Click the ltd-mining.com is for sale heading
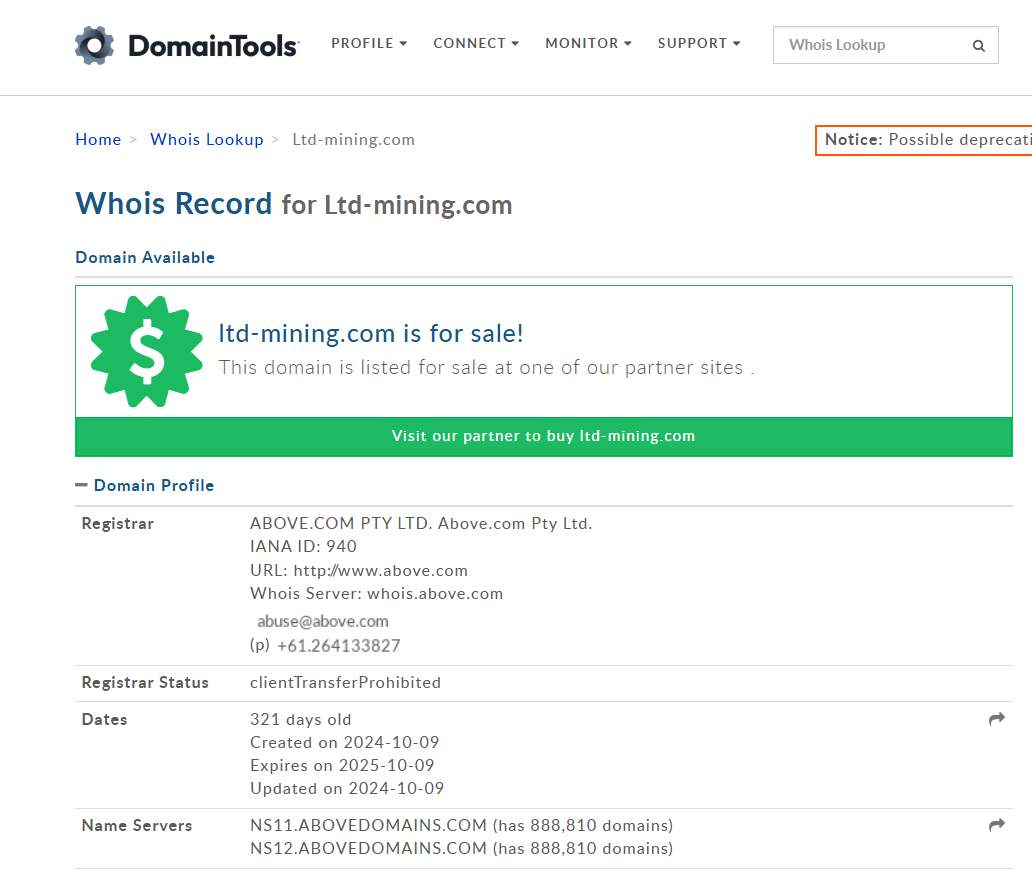 pyautogui.click(x=371, y=333)
